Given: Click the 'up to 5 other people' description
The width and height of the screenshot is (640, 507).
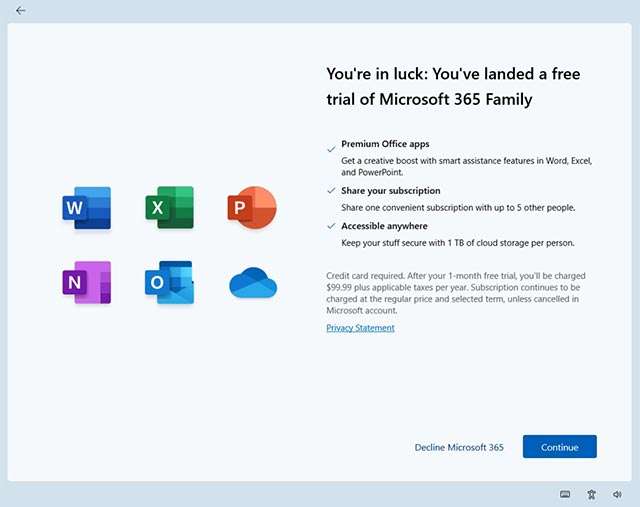Looking at the screenshot, I should click(458, 207).
